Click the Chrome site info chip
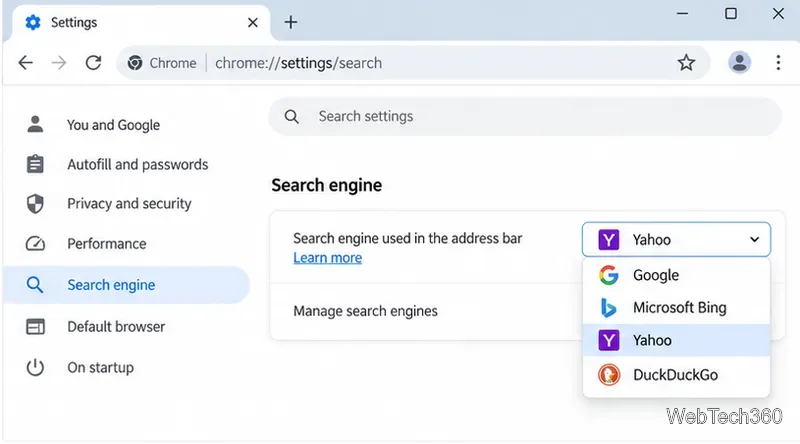The height and width of the screenshot is (444, 800). 162,63
